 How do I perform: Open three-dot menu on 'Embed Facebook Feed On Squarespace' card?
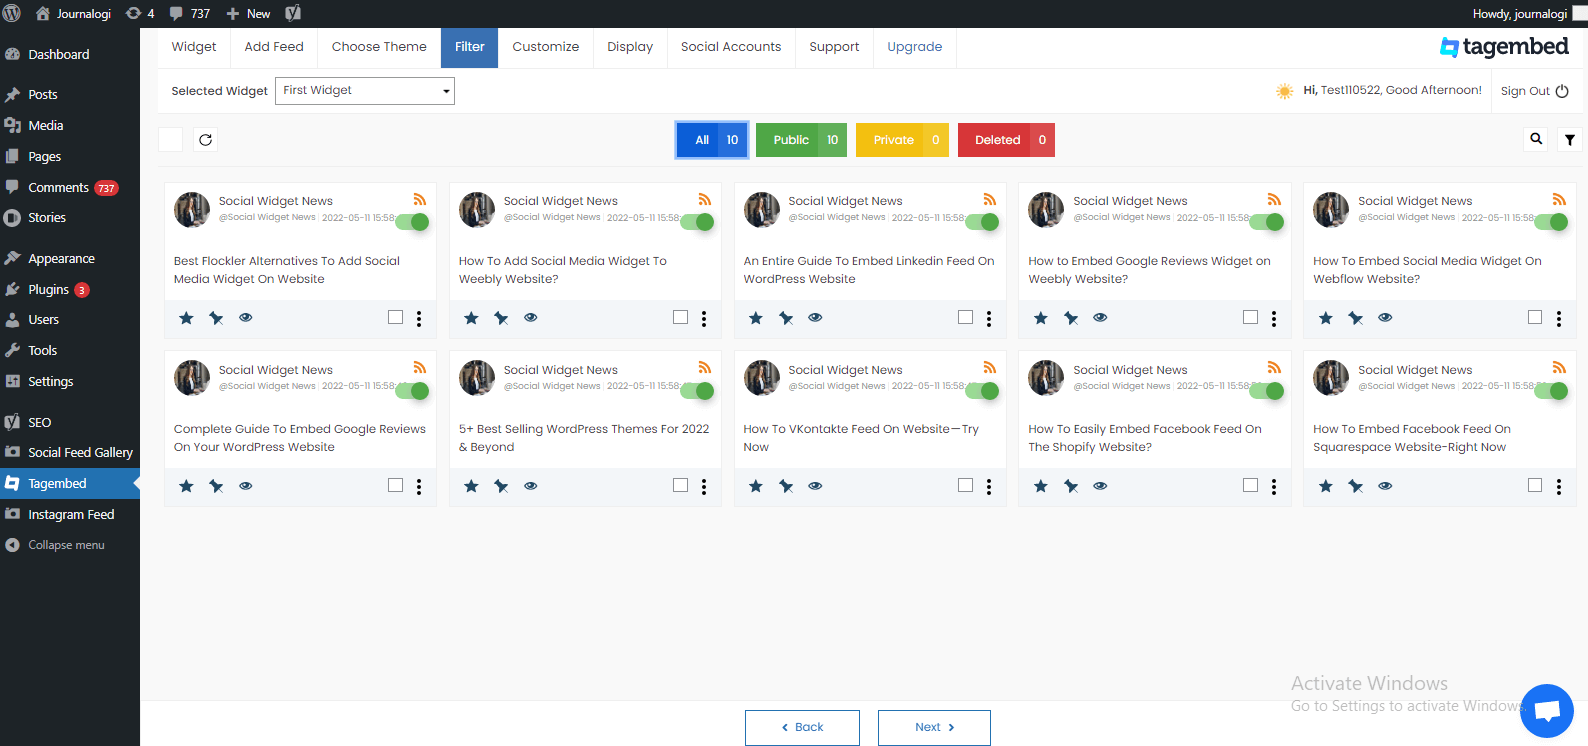coord(1559,486)
